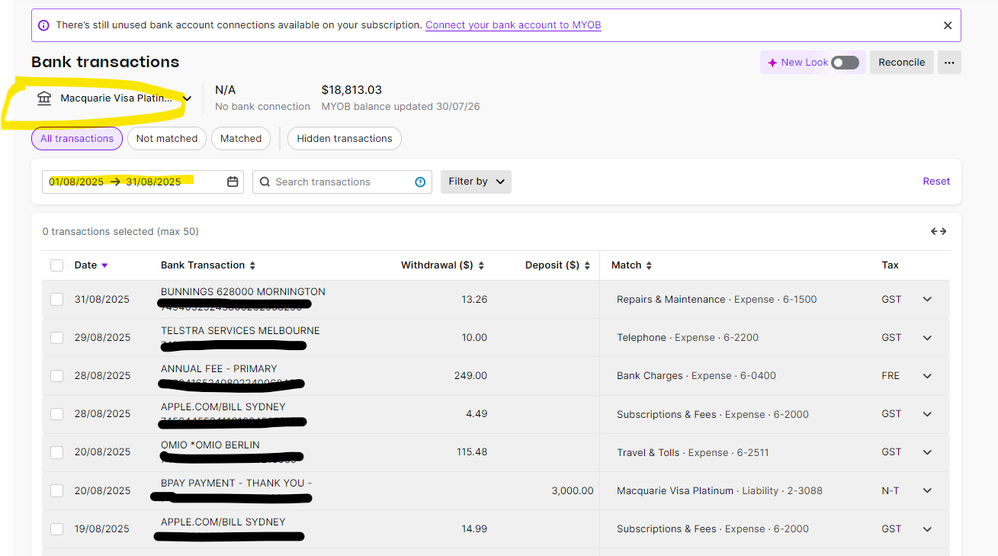The width and height of the screenshot is (998, 556).
Task: Select the Hidden transactions tab
Action: (x=344, y=138)
